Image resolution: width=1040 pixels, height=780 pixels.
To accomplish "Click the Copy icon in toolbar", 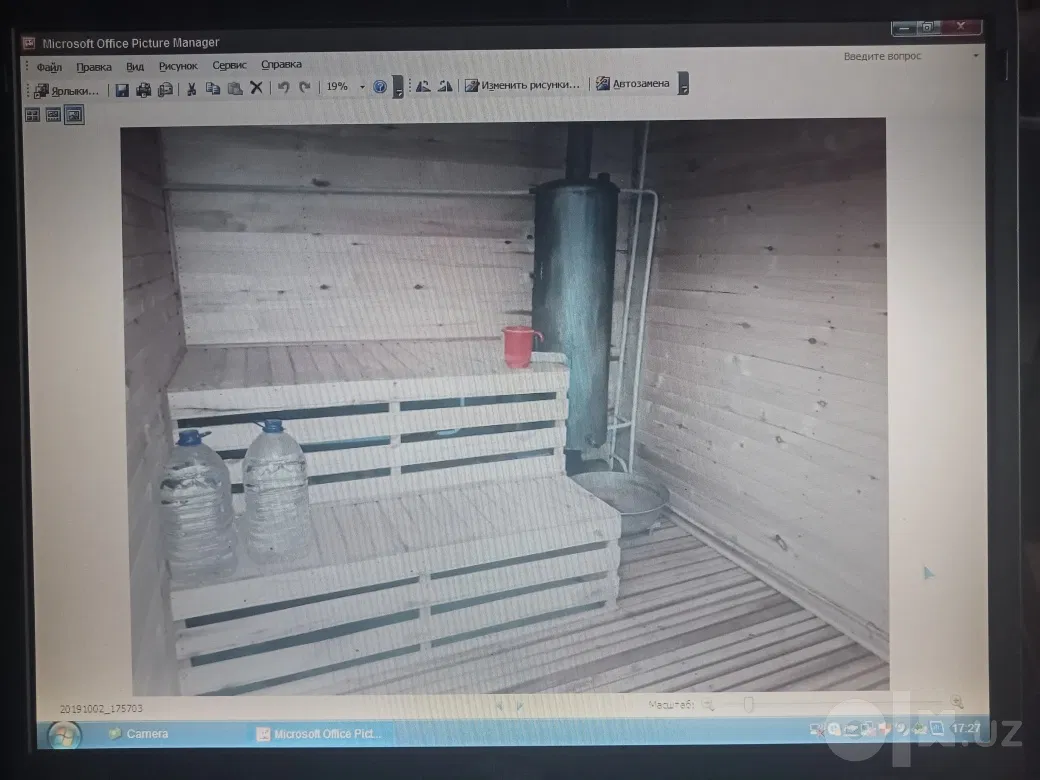I will [213, 88].
